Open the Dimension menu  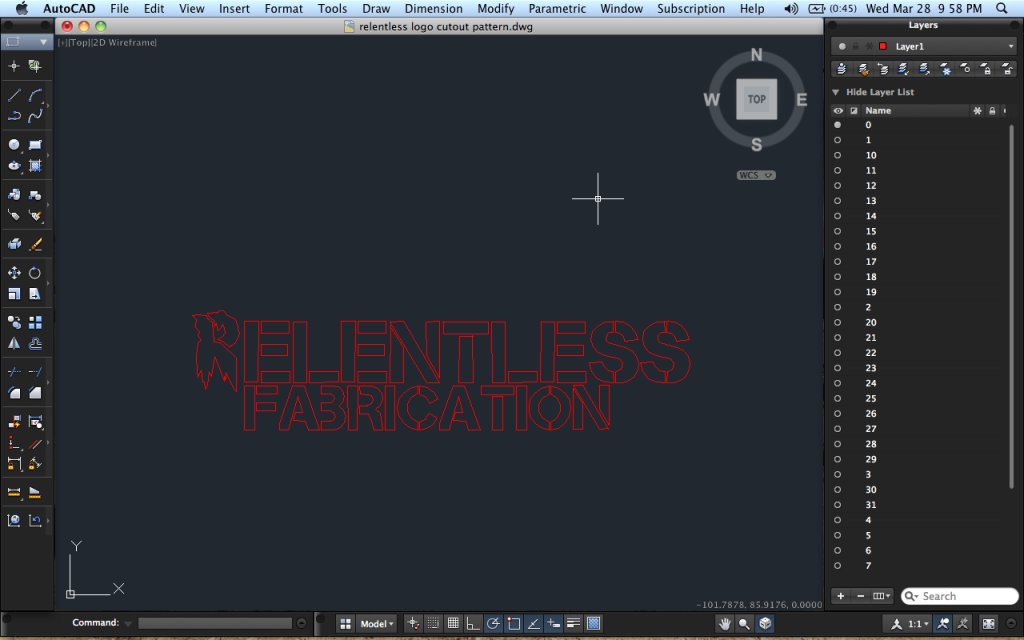(x=434, y=8)
